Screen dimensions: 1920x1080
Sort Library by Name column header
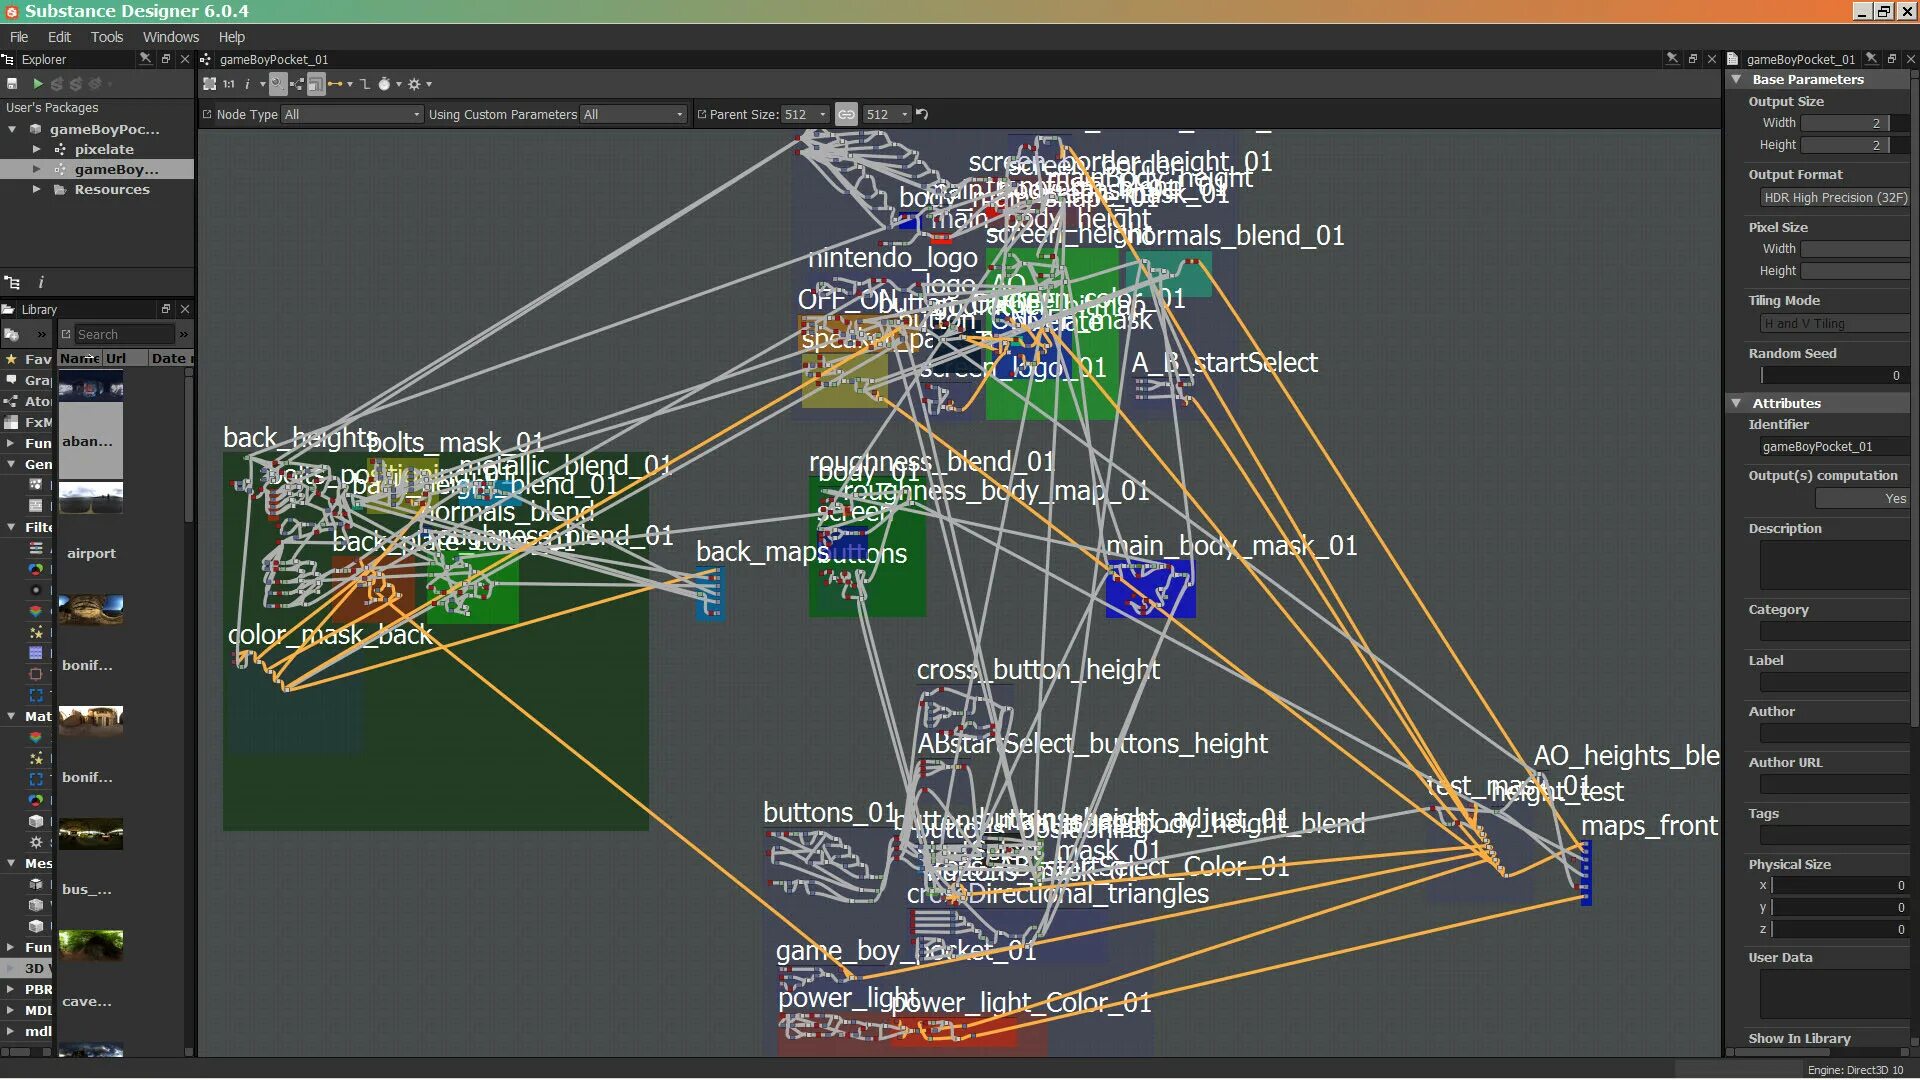[78, 358]
